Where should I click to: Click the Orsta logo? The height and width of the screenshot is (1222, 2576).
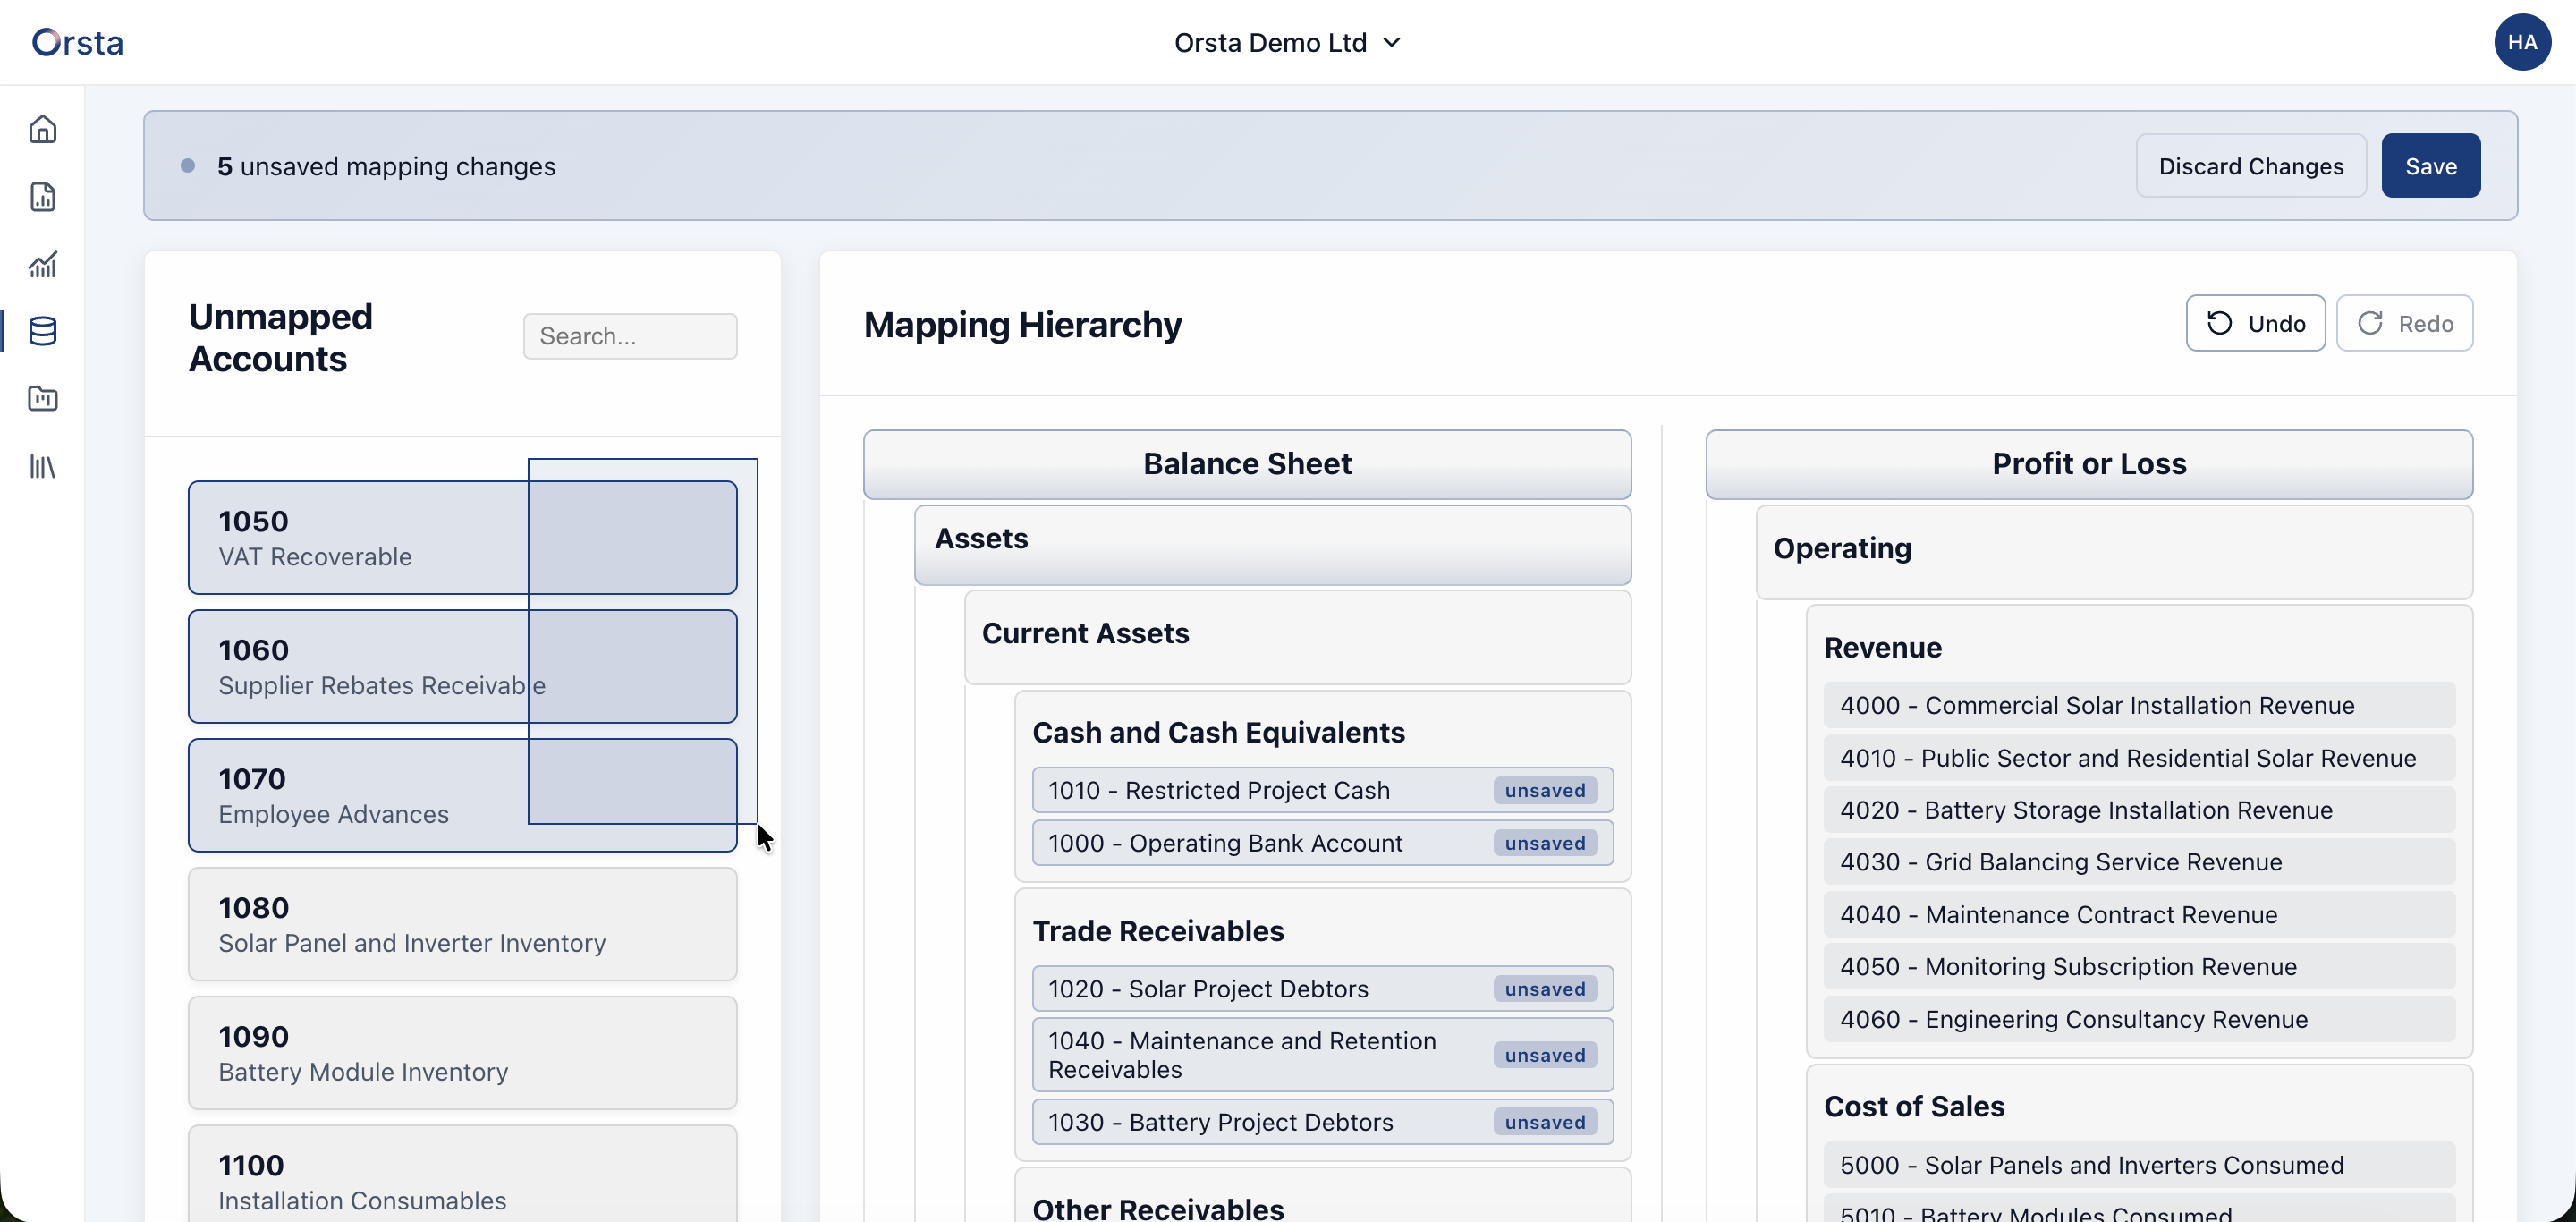click(x=77, y=42)
